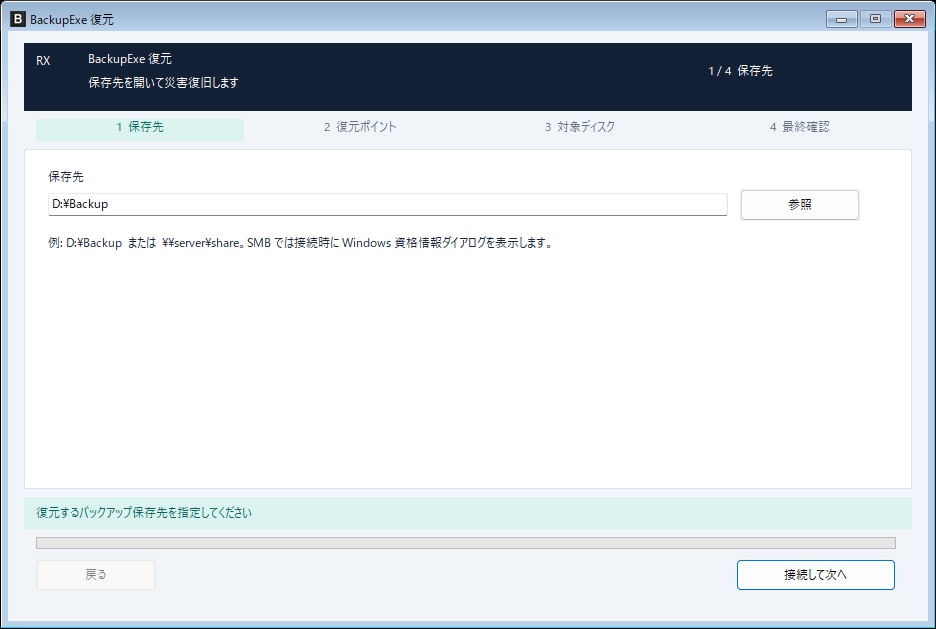The height and width of the screenshot is (629, 936).
Task: Click the status message 復元するバックアップ保存先を指定してください
Action: click(144, 513)
